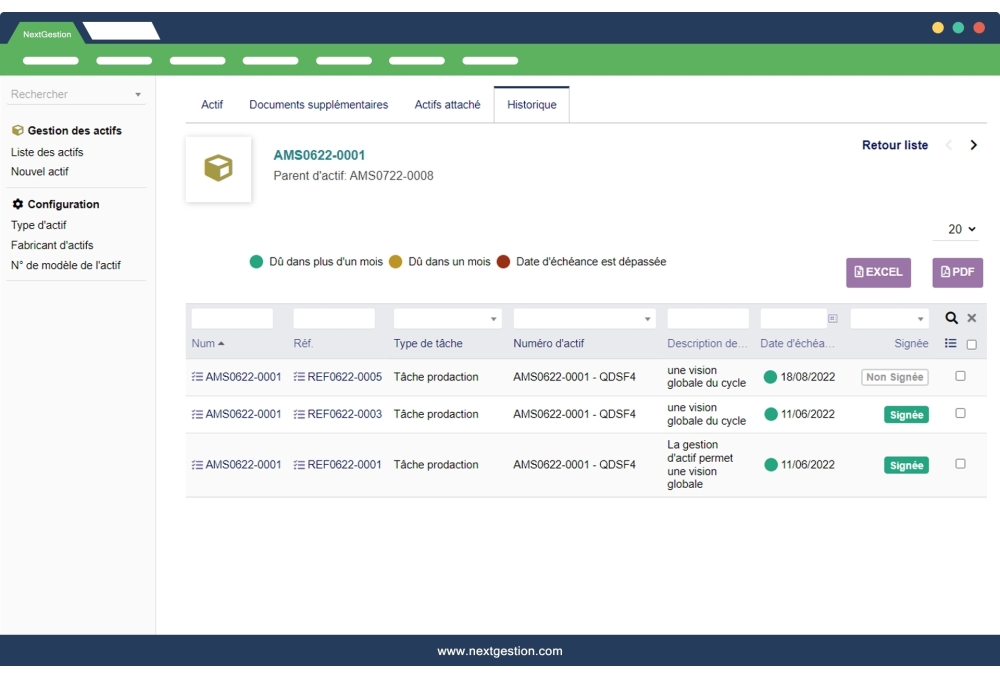Click the Retour liste button

tap(893, 145)
